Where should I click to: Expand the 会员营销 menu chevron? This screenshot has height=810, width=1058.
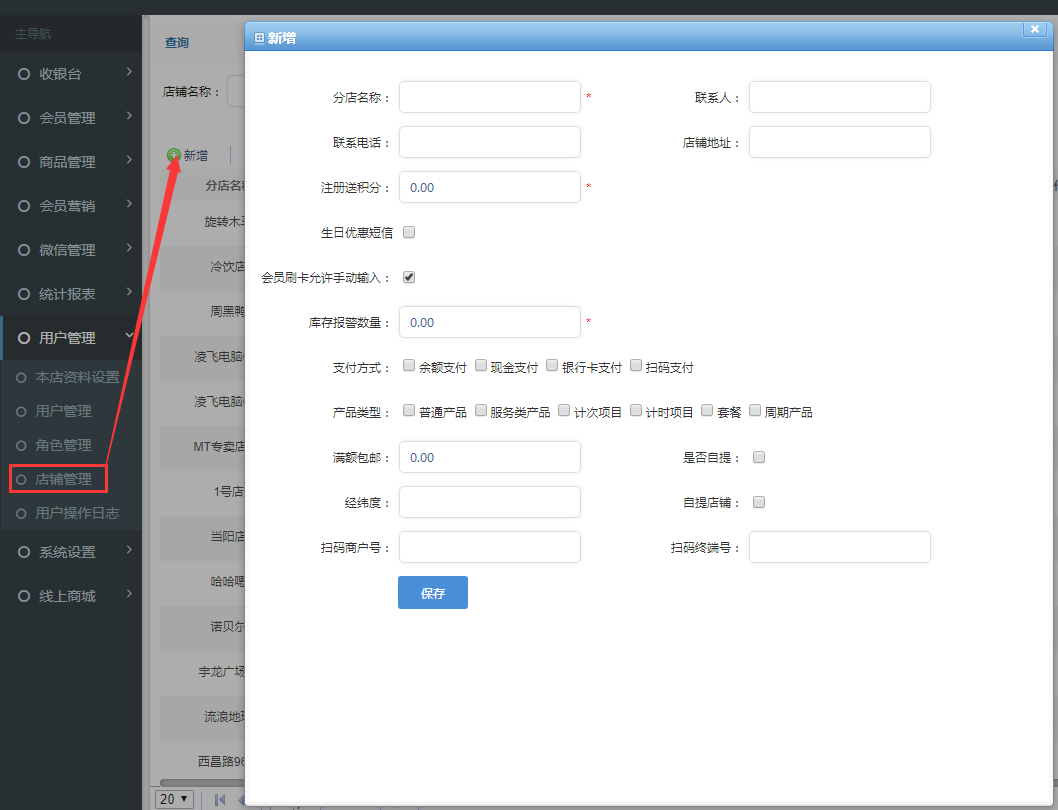click(129, 203)
